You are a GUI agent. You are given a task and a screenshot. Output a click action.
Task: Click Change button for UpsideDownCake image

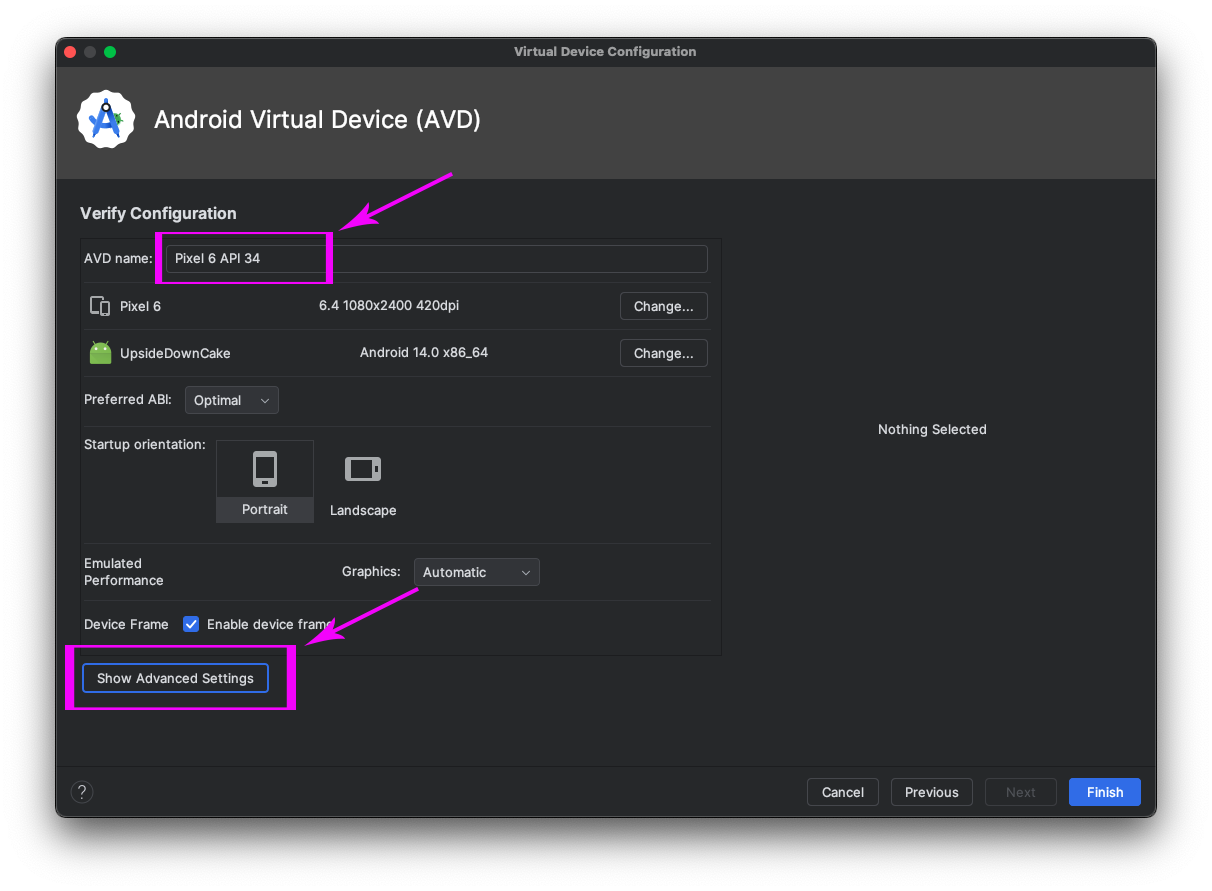[x=664, y=353]
